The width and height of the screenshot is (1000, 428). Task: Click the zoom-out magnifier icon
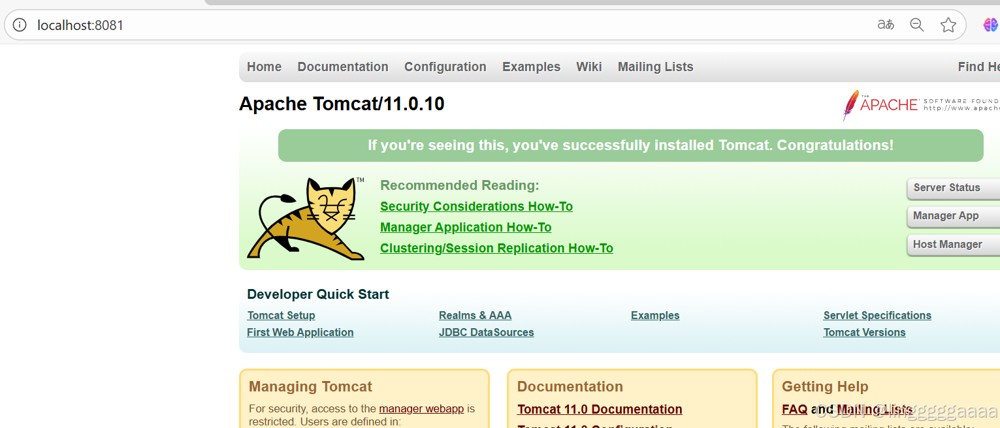click(x=916, y=25)
